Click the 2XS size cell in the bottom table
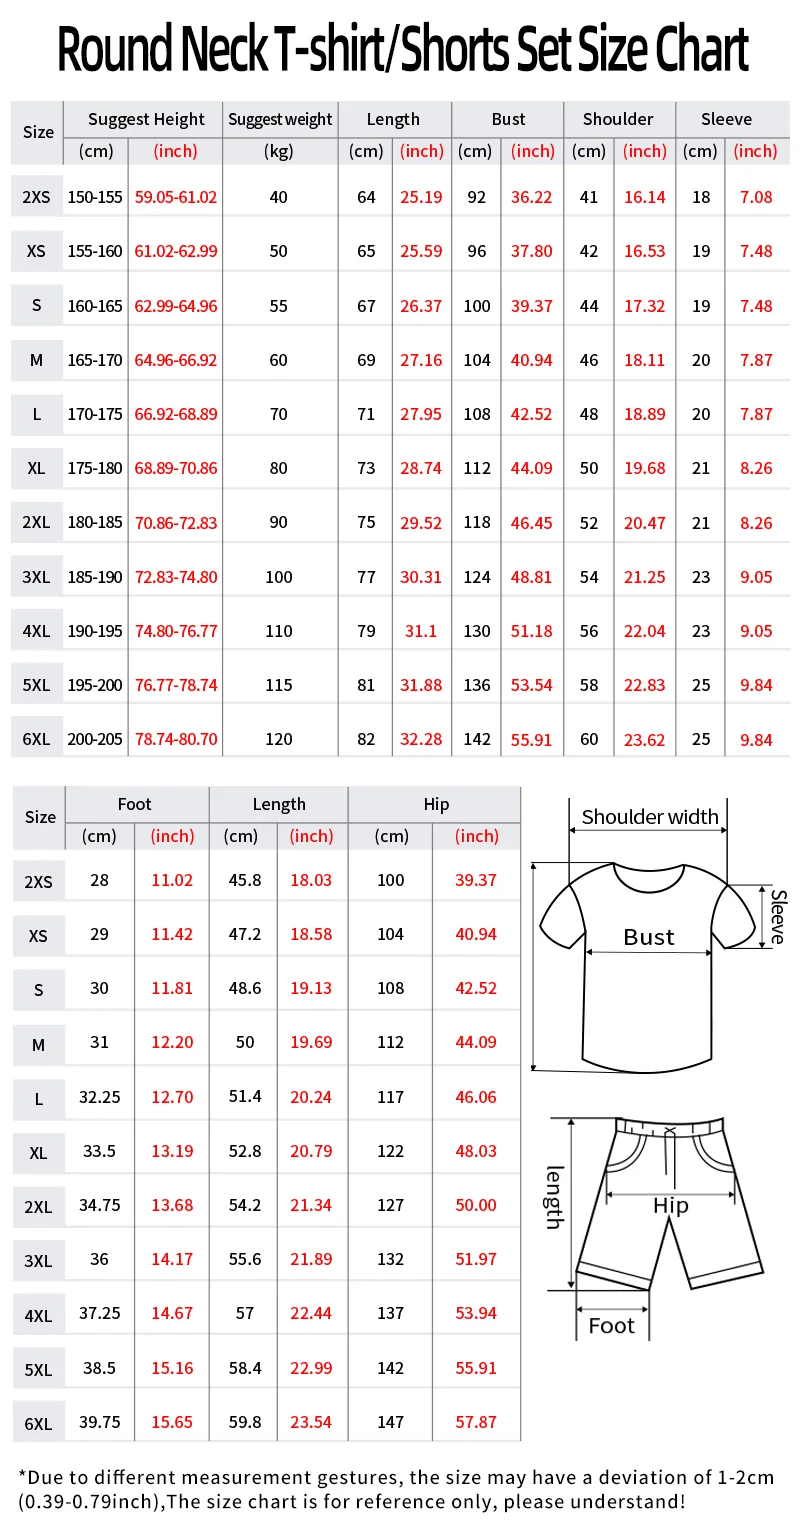Viewport: 800px width, 1525px height. pyautogui.click(x=38, y=881)
